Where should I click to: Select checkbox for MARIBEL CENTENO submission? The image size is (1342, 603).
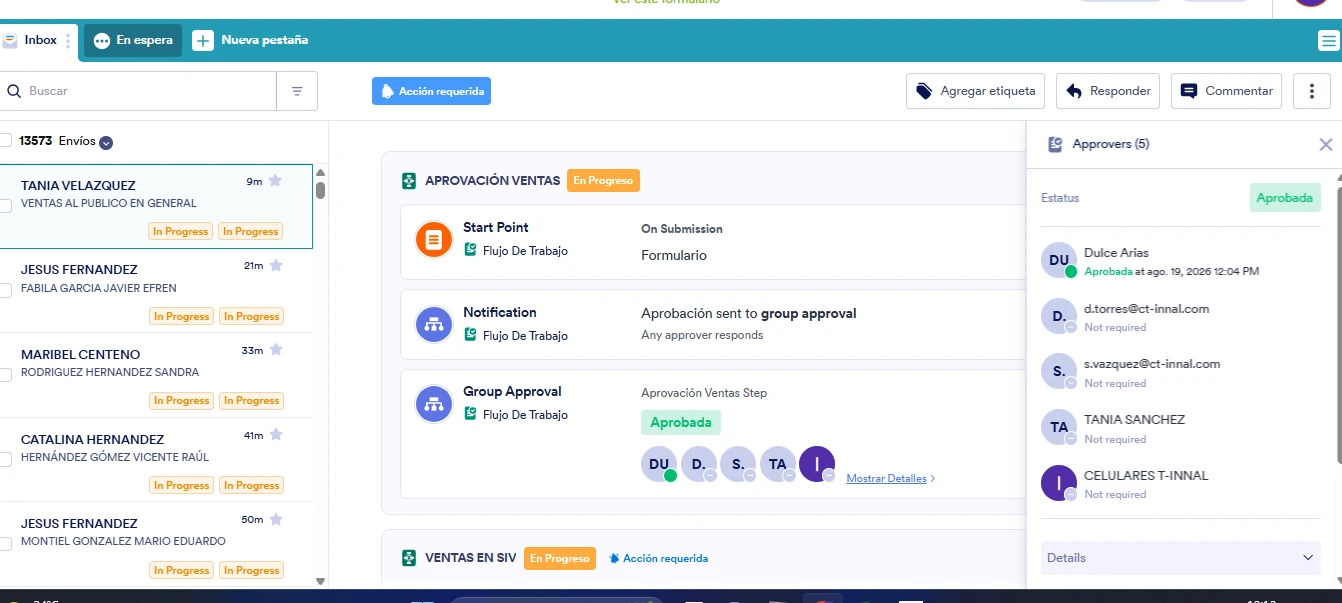pyautogui.click(x=6, y=375)
